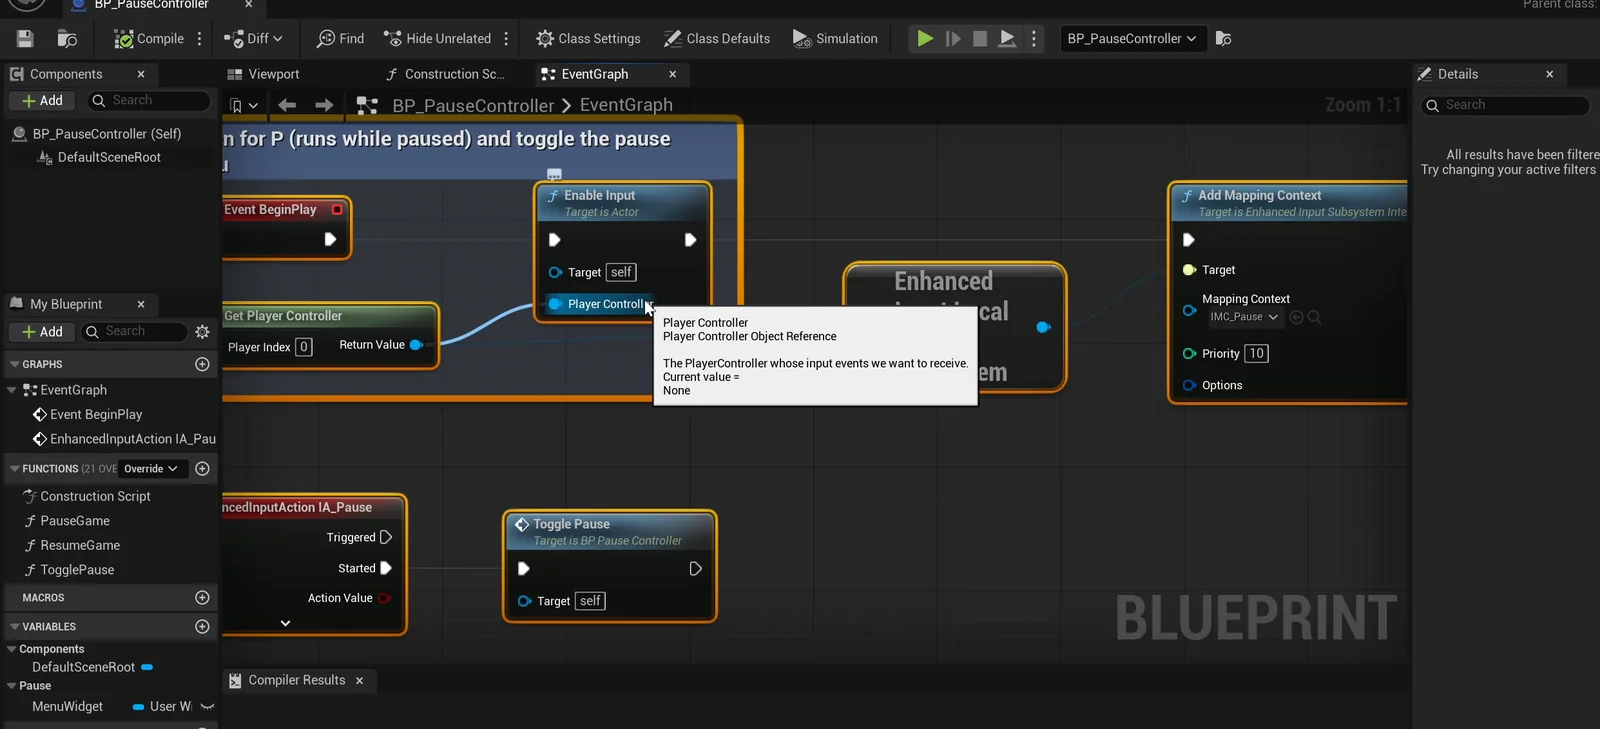
Task: Open the Diff dropdown
Action: coord(253,39)
